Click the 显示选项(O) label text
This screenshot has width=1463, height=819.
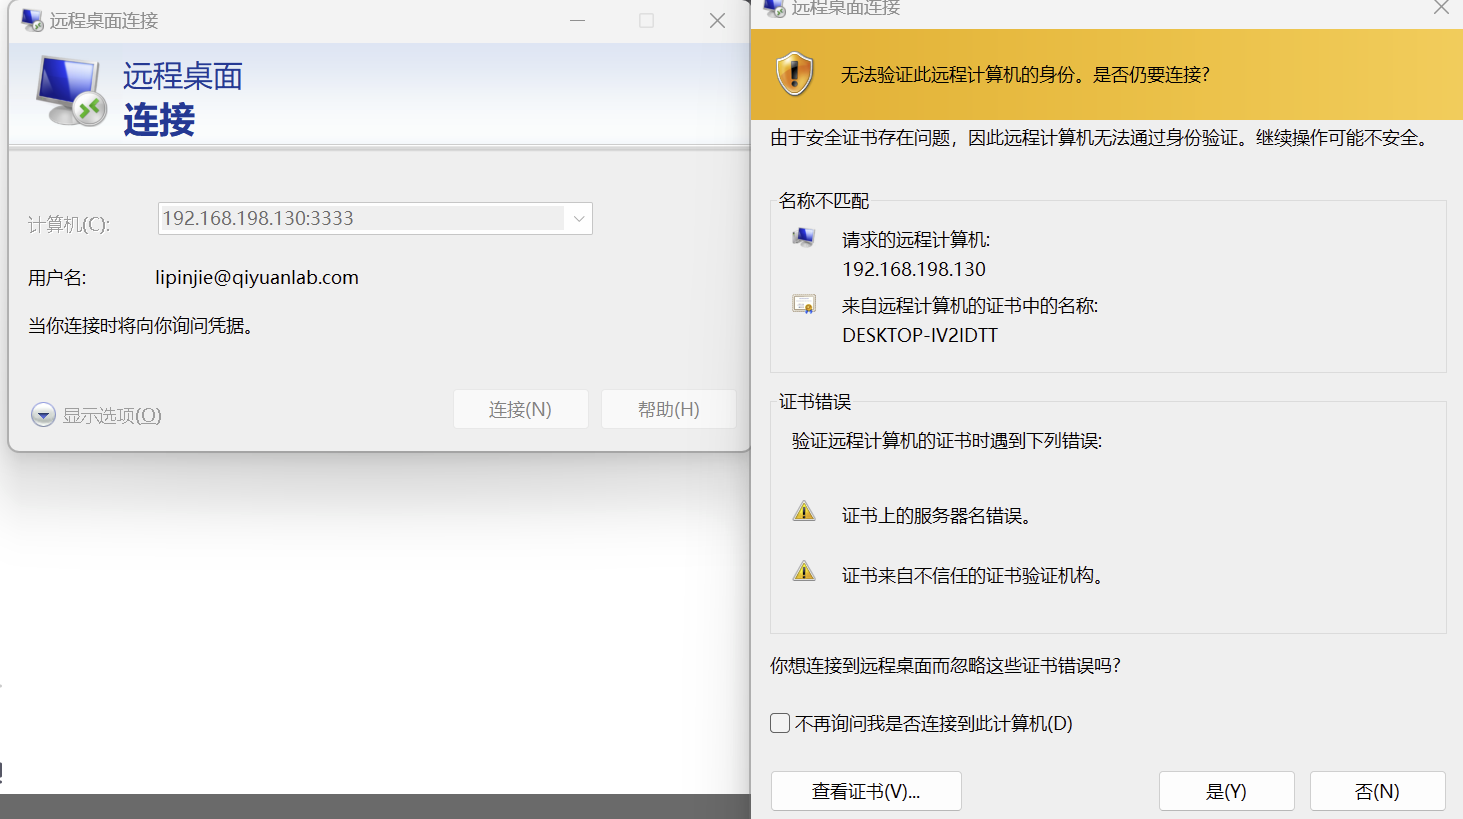pyautogui.click(x=112, y=416)
